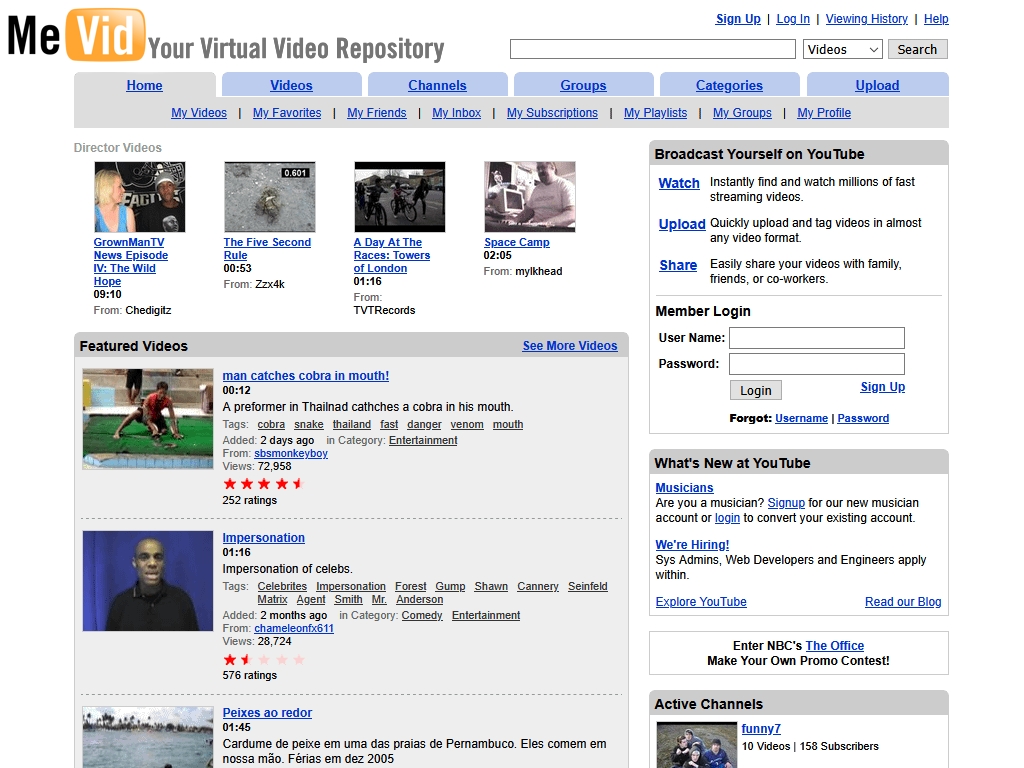Open cobra video thumbnail in Featured Videos

pyautogui.click(x=147, y=418)
